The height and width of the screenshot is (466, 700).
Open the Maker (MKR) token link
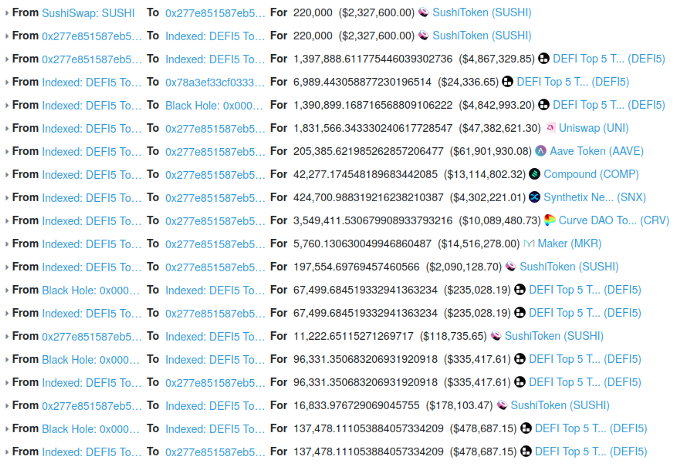coord(569,244)
